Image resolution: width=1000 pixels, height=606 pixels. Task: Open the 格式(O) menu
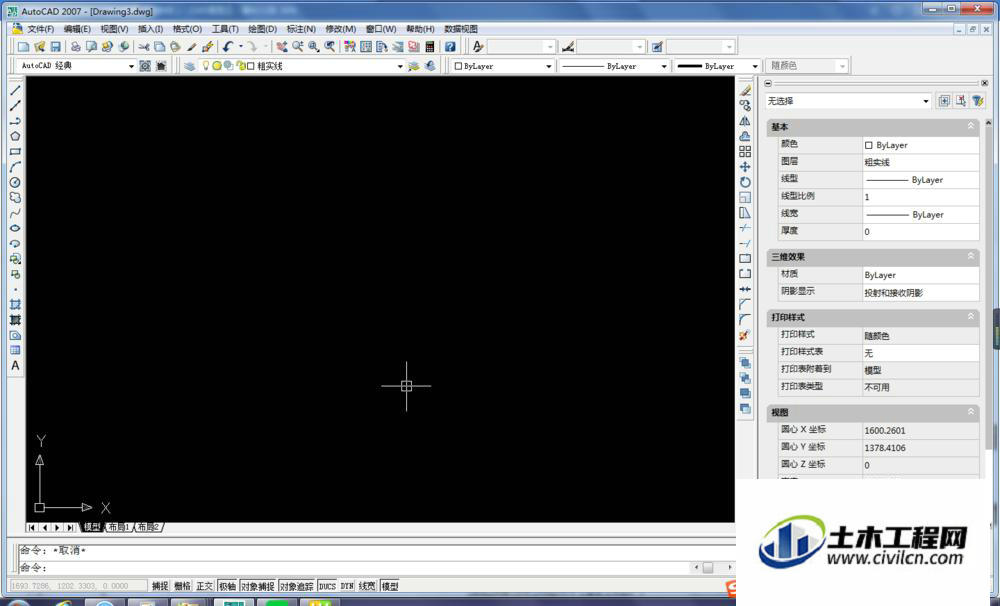[188, 29]
